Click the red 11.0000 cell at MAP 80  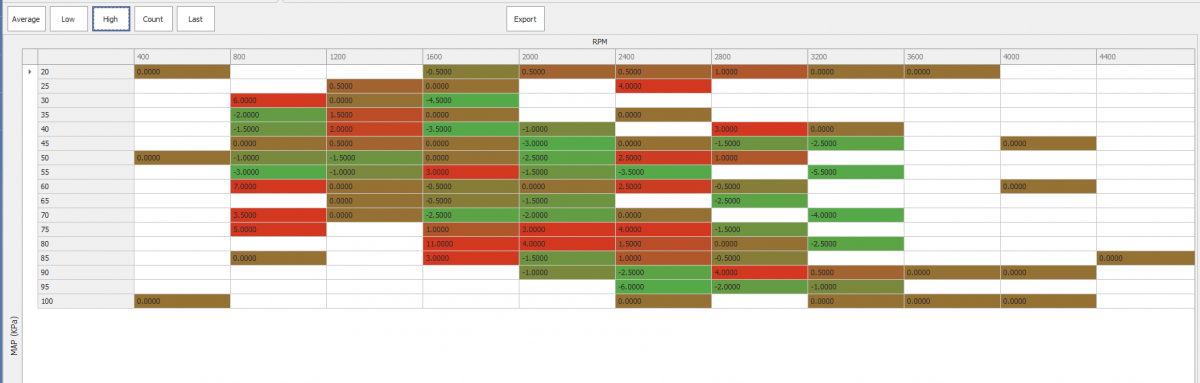coord(471,244)
